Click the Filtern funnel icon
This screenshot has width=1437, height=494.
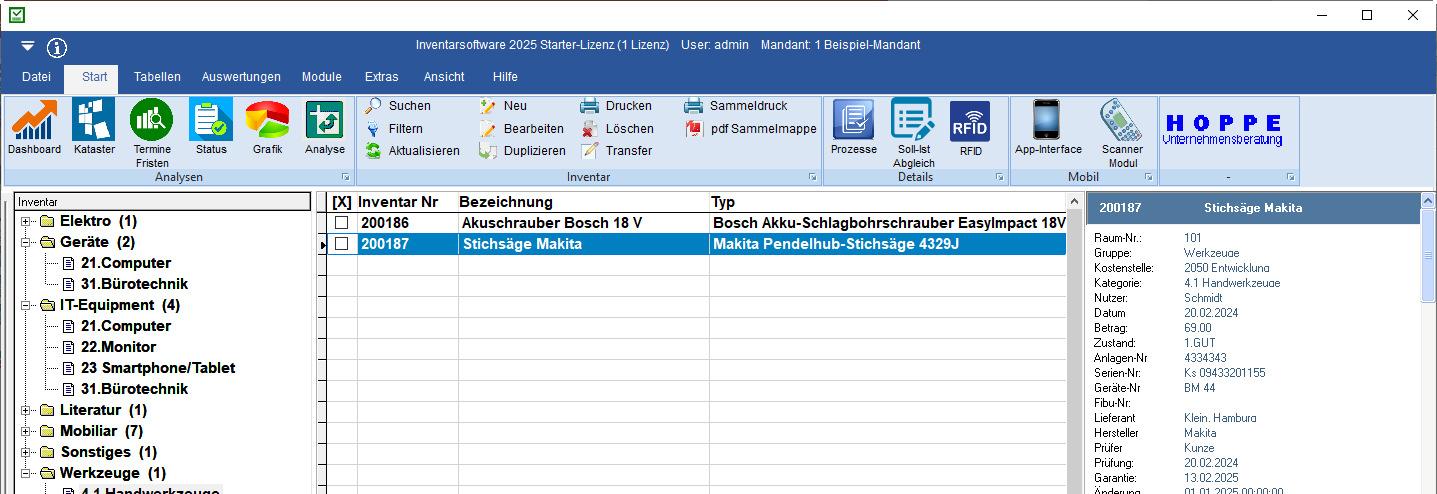click(373, 128)
